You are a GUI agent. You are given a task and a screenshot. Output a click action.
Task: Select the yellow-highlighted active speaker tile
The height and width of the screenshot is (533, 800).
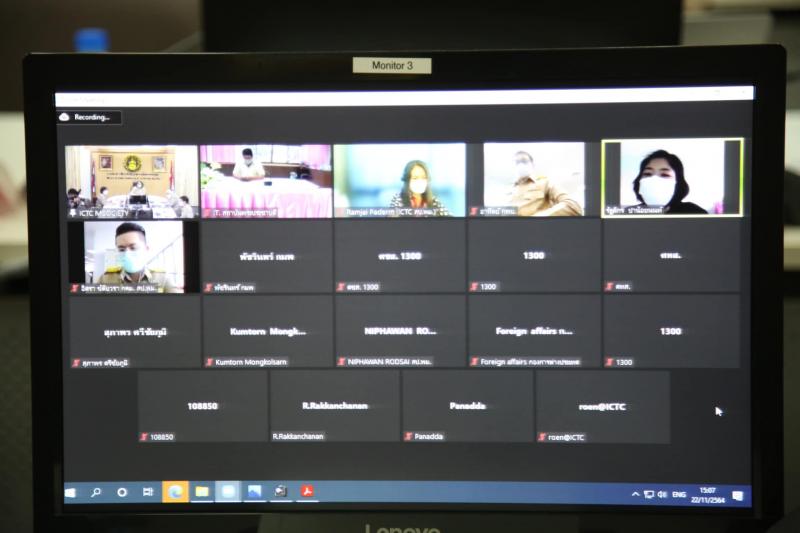click(x=672, y=177)
